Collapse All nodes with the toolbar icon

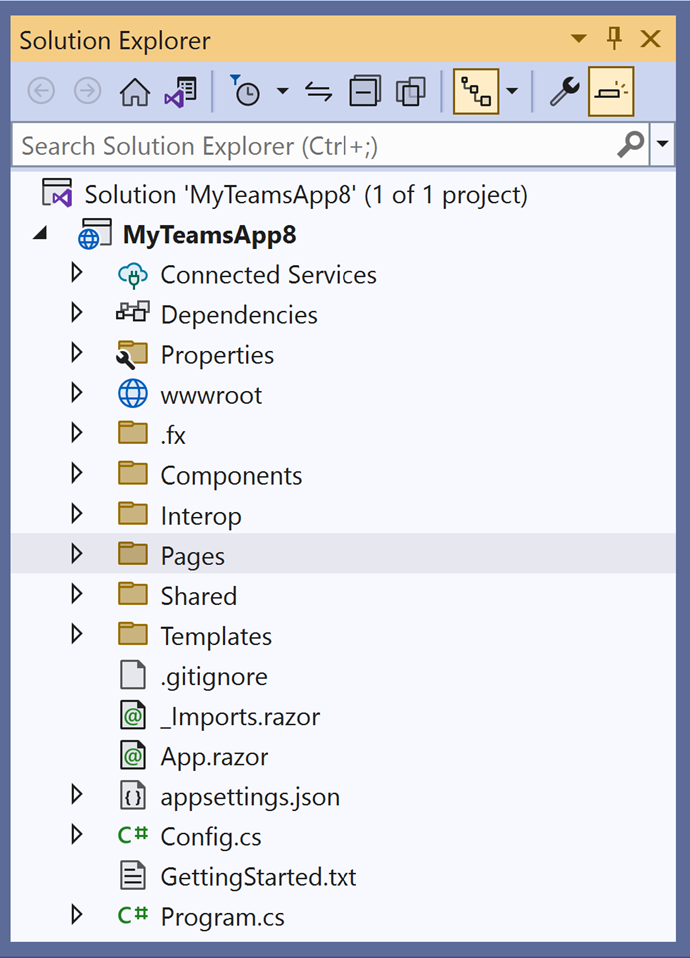(365, 91)
